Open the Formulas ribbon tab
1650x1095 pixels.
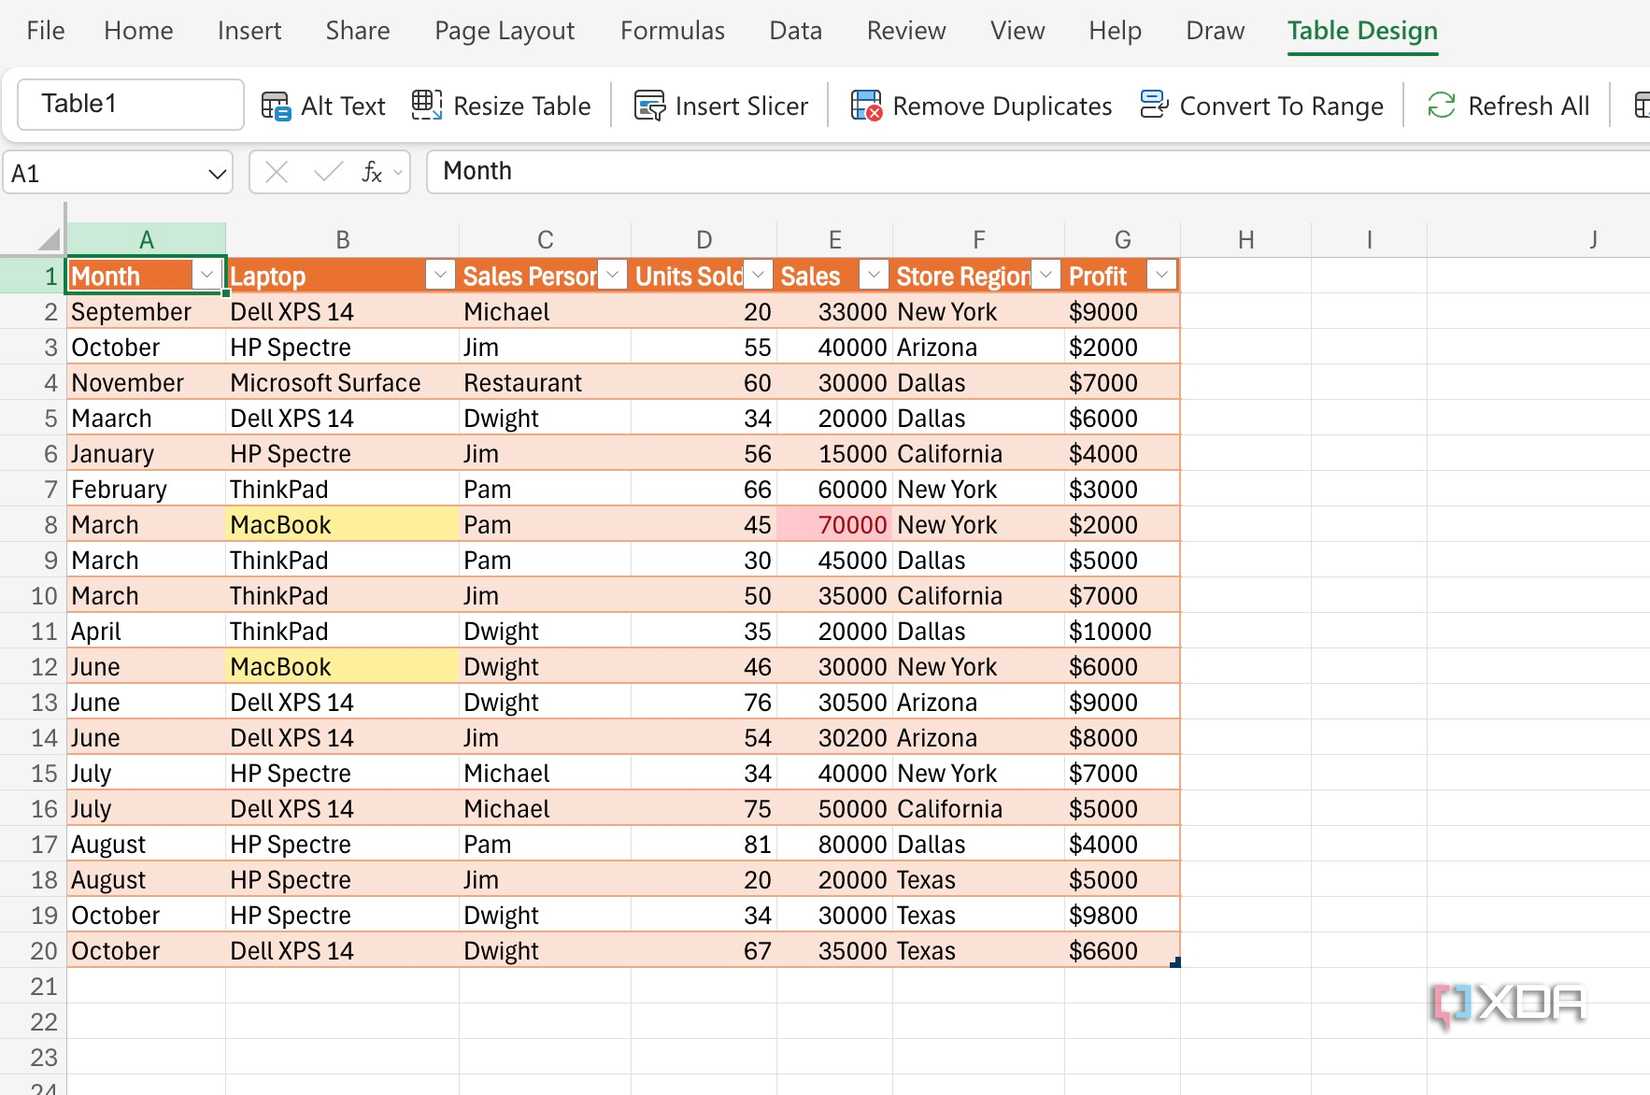(672, 30)
